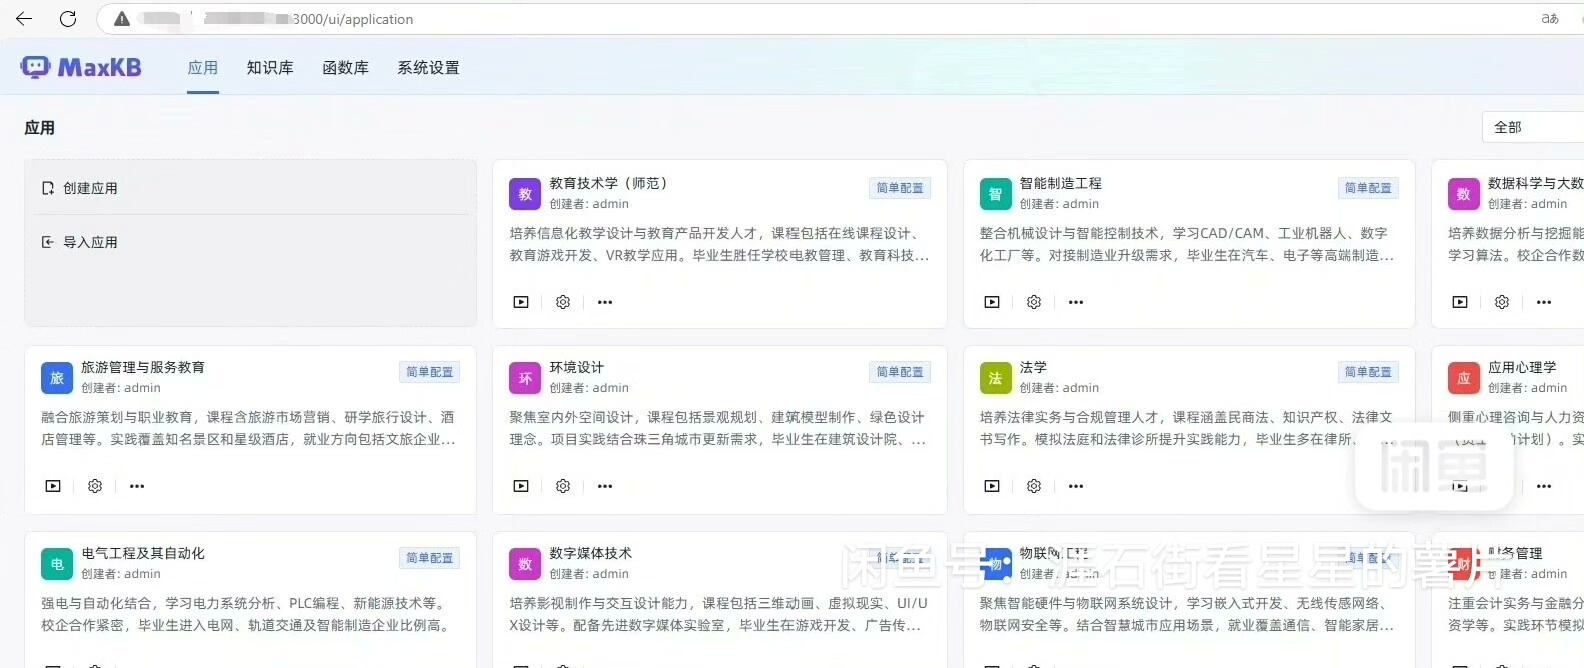Click the 旅游管理与服务教育 blue app avatar
Screen dimensions: 1584x668
[57, 378]
